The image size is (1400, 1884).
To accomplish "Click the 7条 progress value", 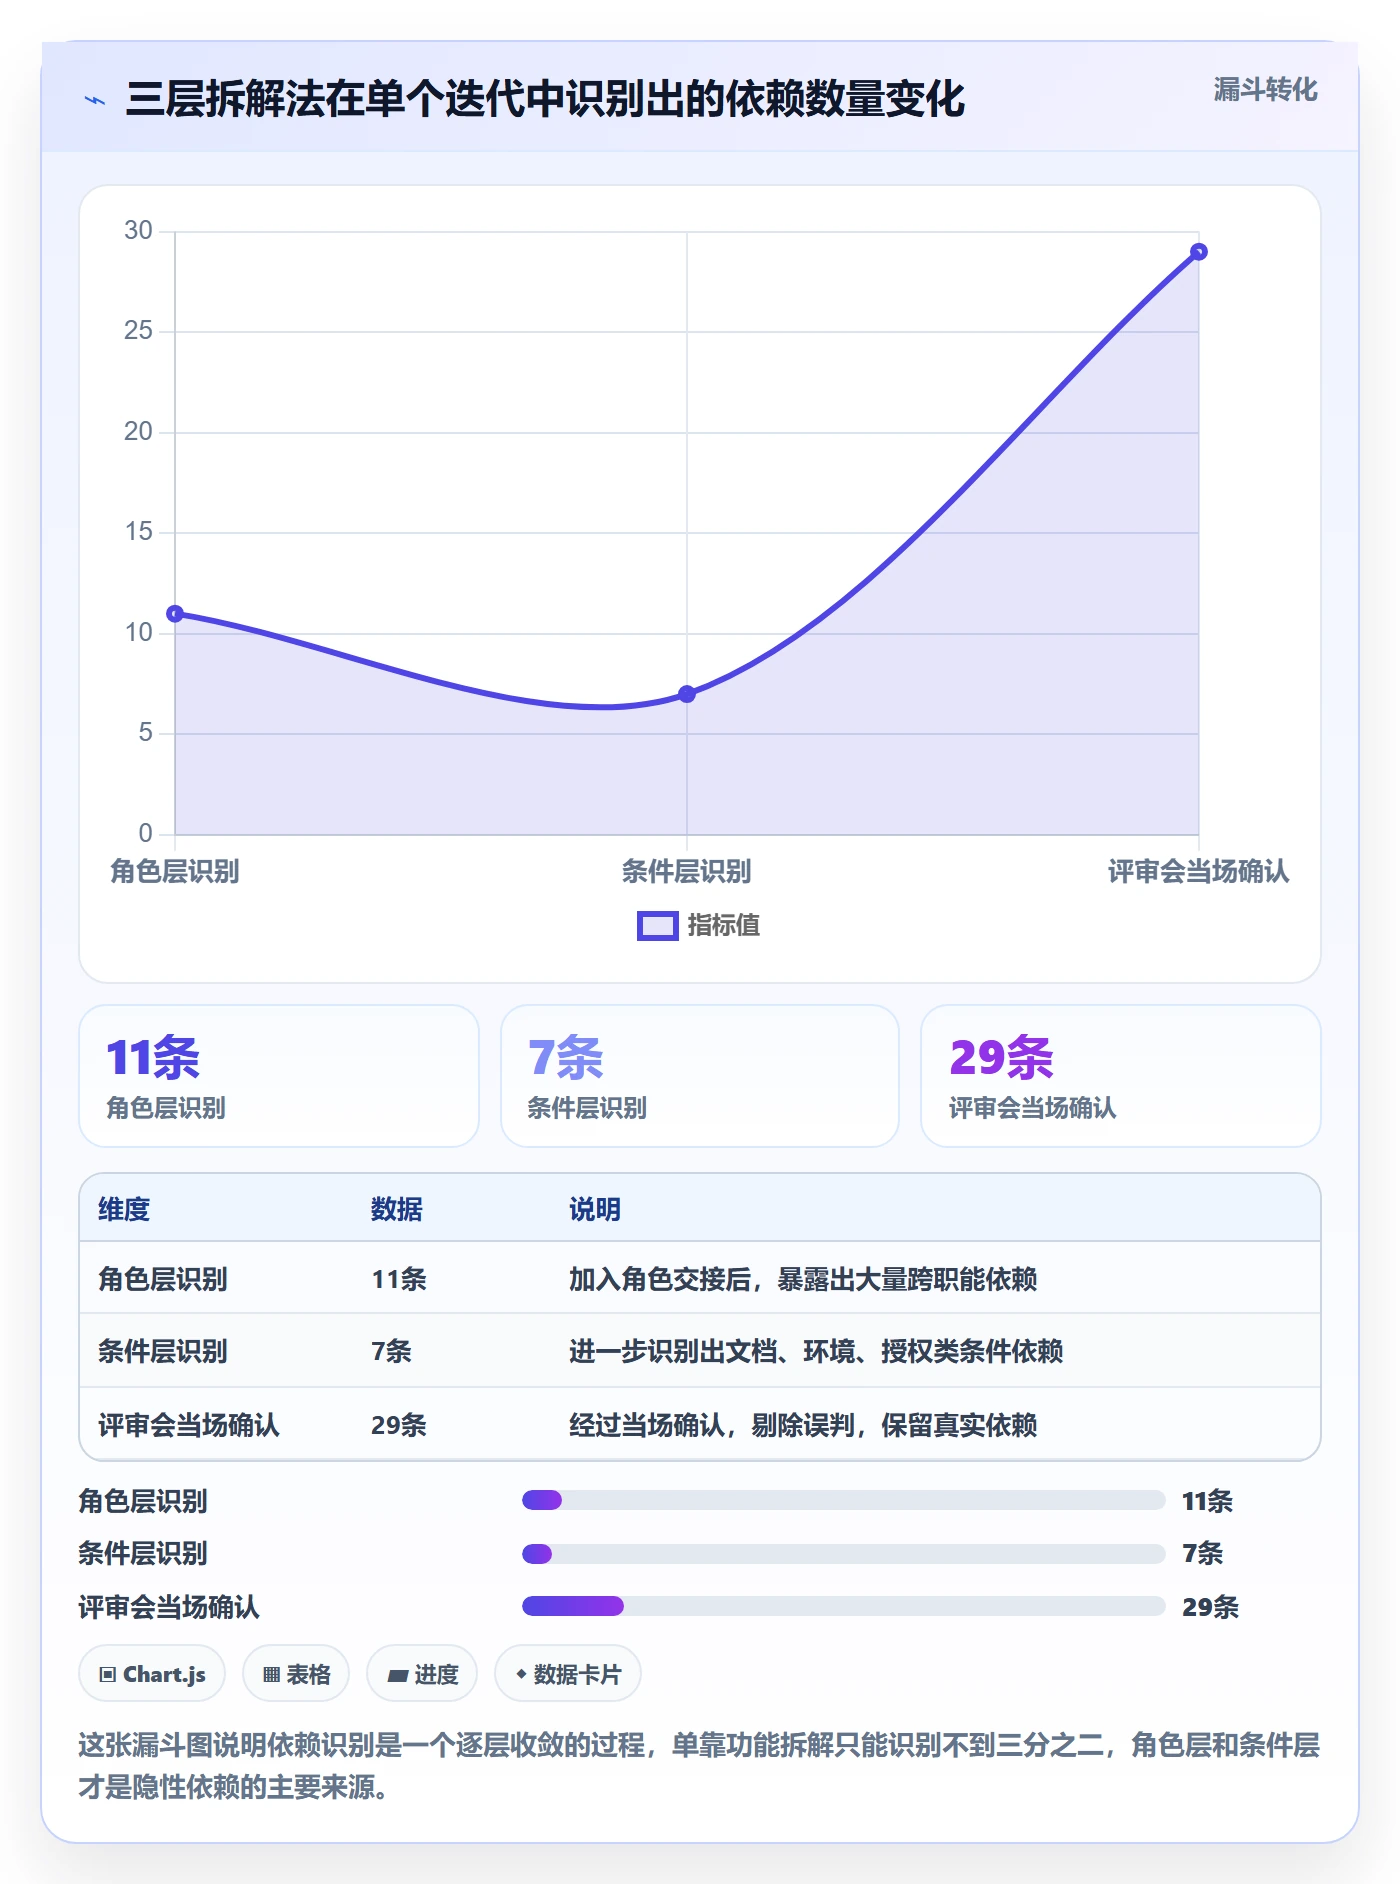I will point(1203,1553).
